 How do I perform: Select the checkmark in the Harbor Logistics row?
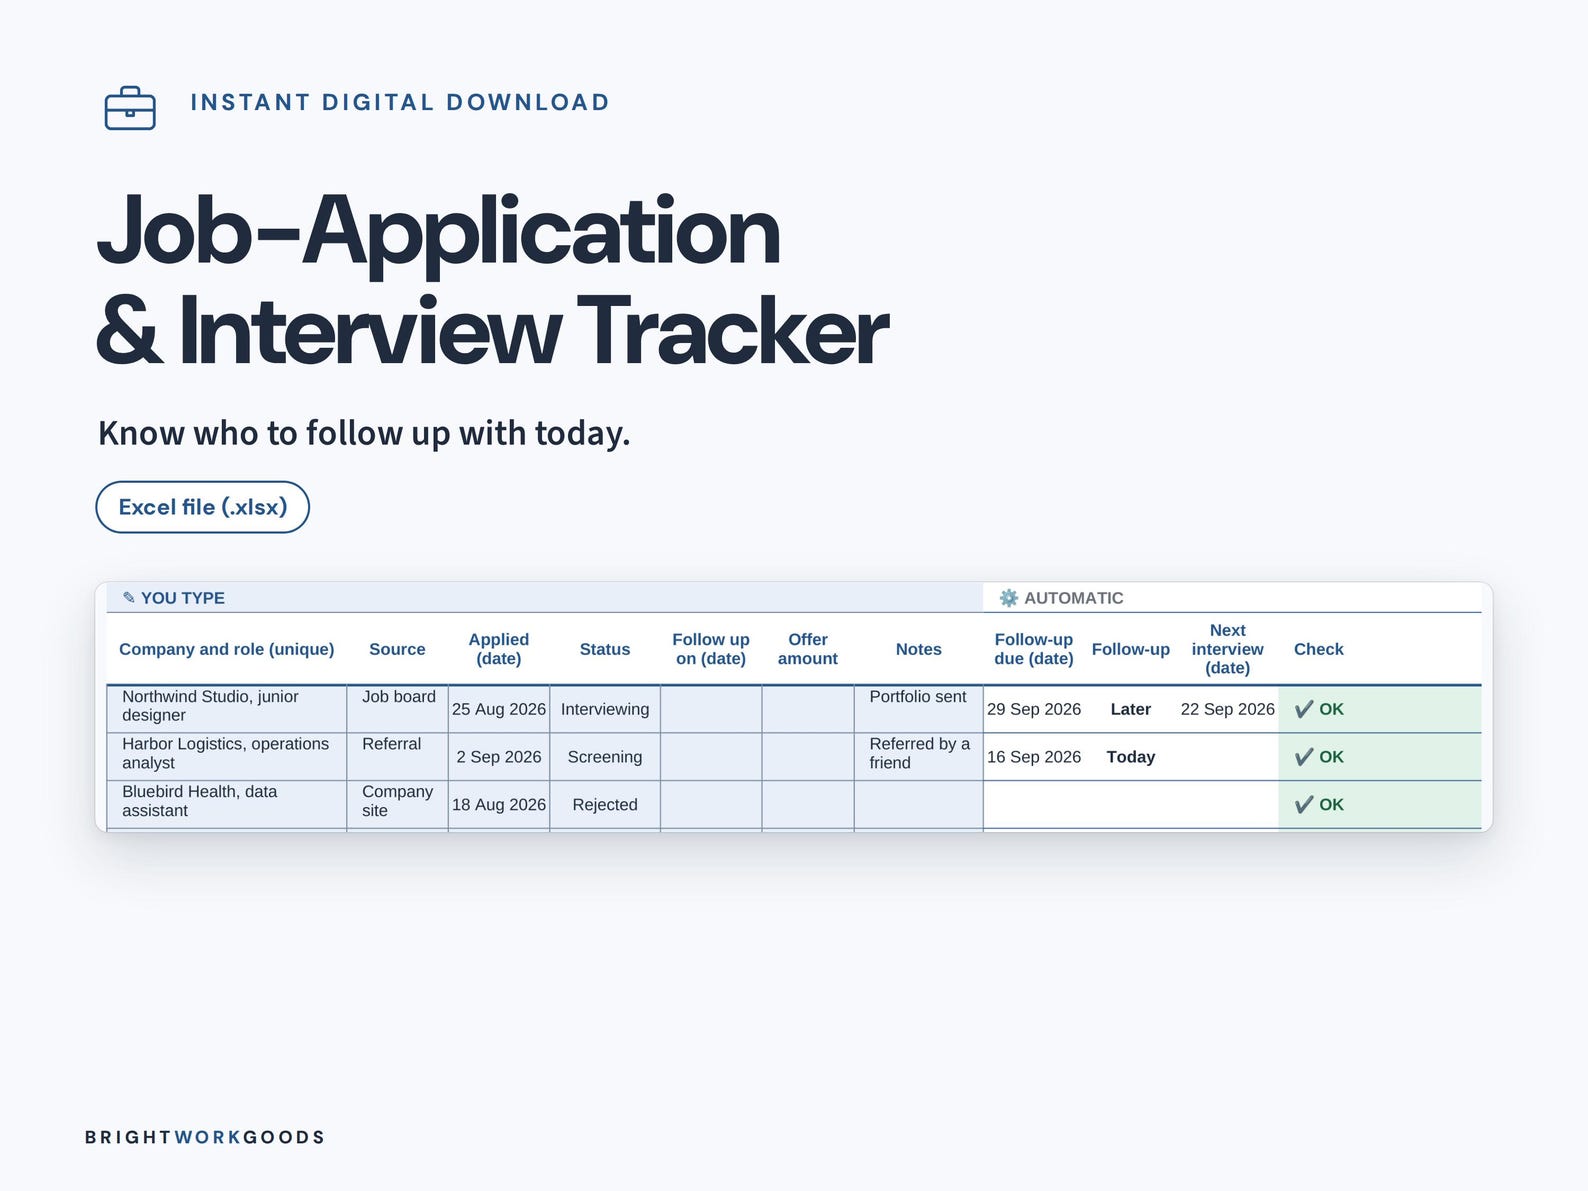tap(1304, 757)
